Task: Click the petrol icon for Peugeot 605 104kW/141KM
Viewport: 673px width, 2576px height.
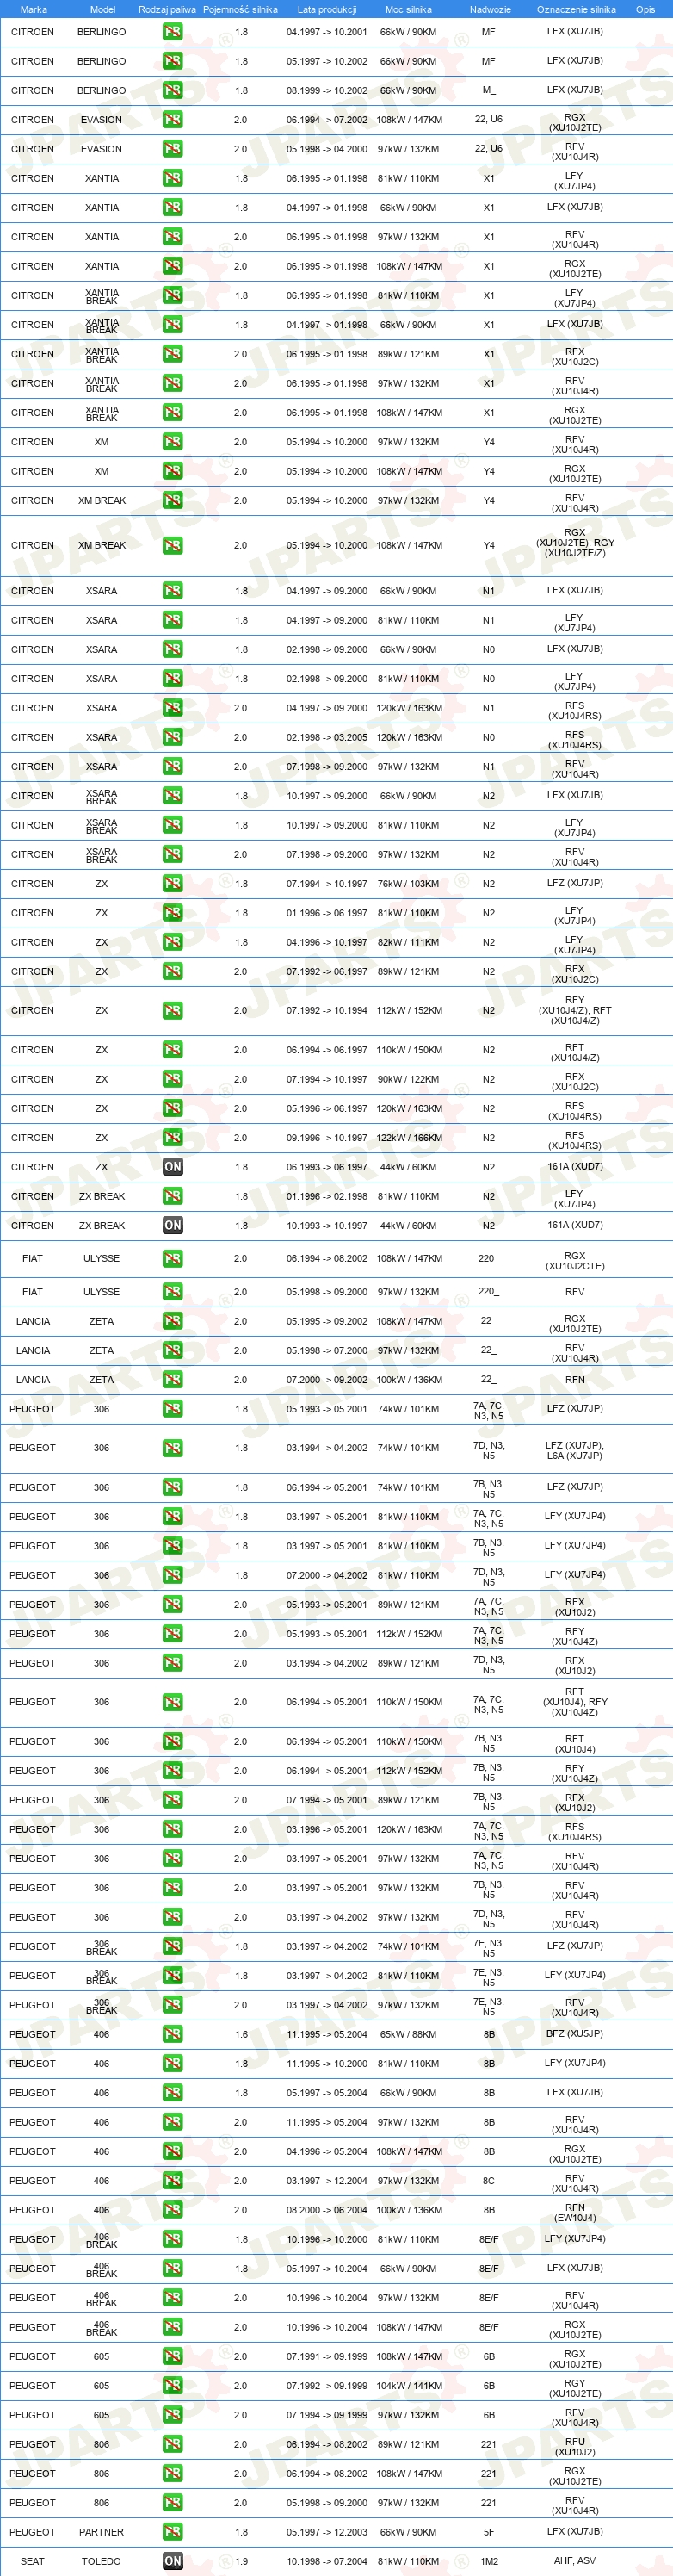Action: (173, 2386)
